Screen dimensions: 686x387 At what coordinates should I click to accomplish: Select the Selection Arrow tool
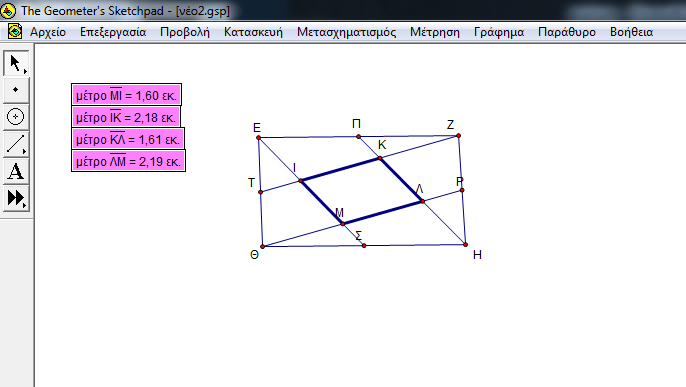[x=16, y=63]
